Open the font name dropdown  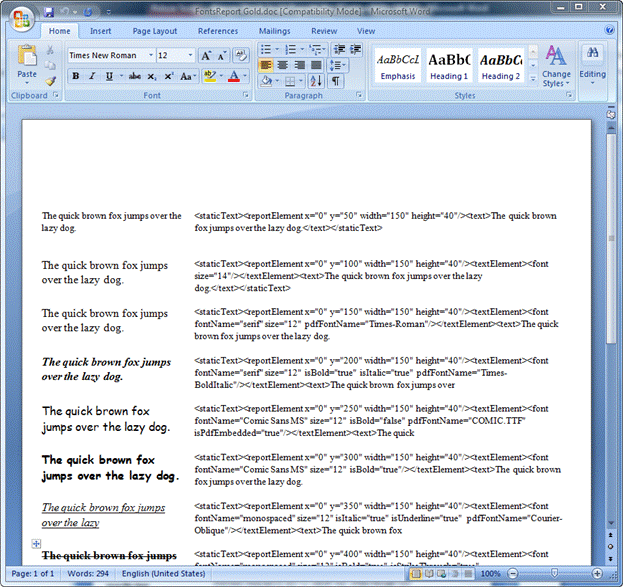point(151,55)
